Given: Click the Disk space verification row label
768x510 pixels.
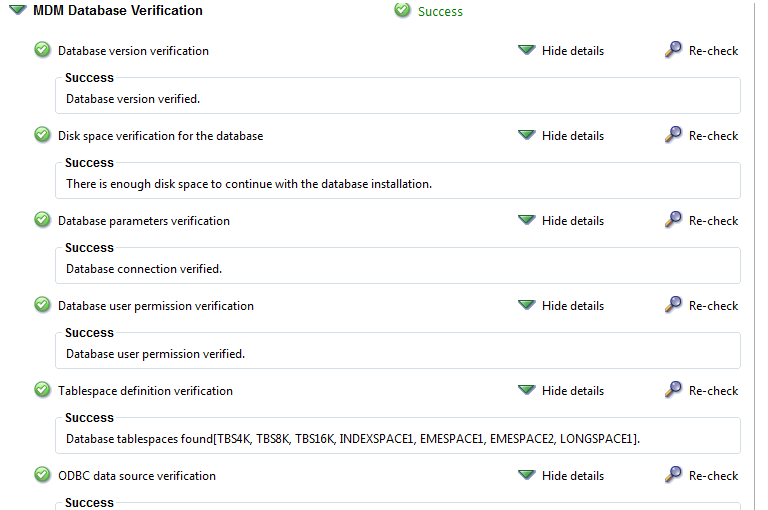Looking at the screenshot, I should point(161,136).
